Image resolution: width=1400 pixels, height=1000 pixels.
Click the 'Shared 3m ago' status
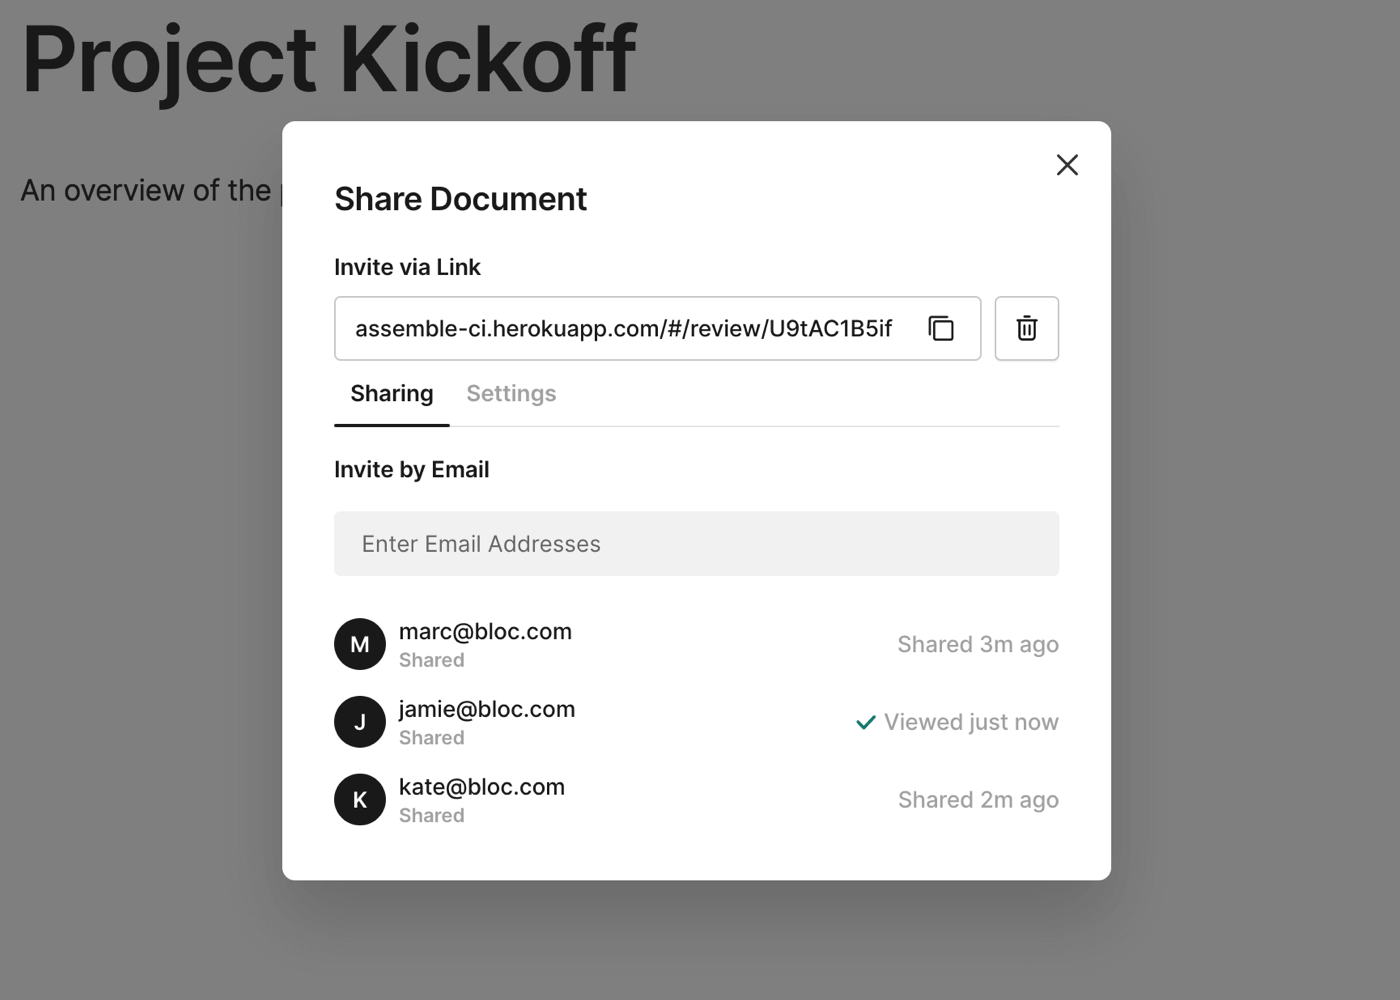977,645
